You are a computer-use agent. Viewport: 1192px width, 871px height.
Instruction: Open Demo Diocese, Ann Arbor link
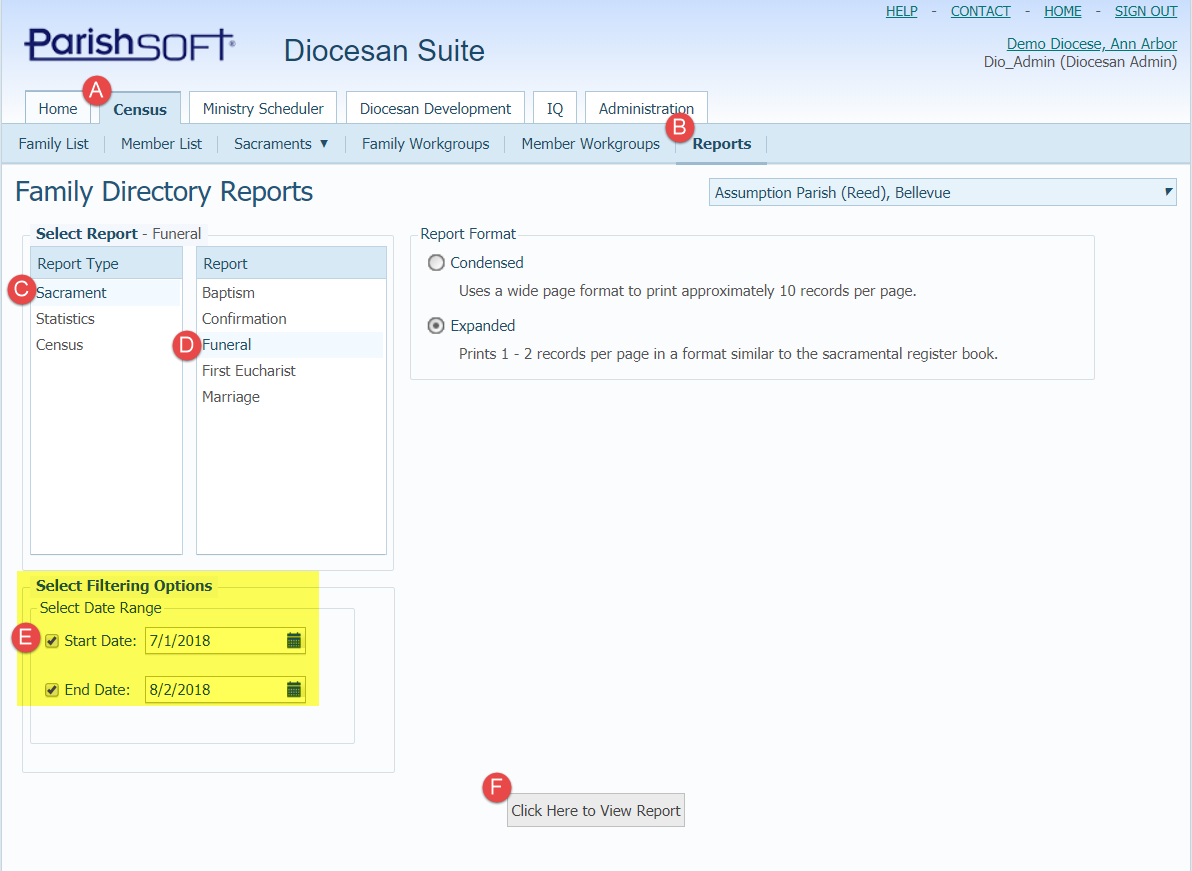point(1092,44)
